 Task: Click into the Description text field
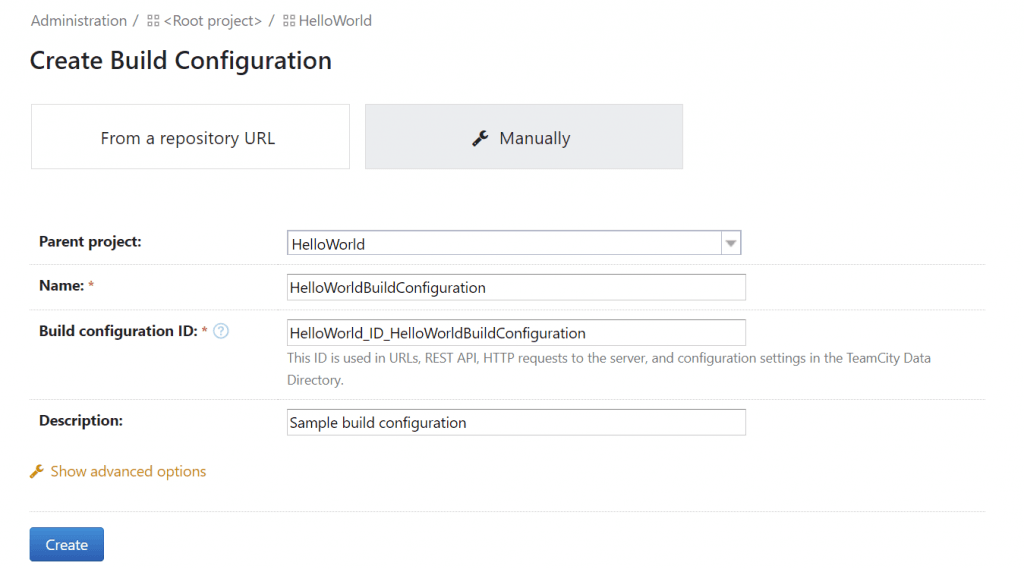(516, 422)
